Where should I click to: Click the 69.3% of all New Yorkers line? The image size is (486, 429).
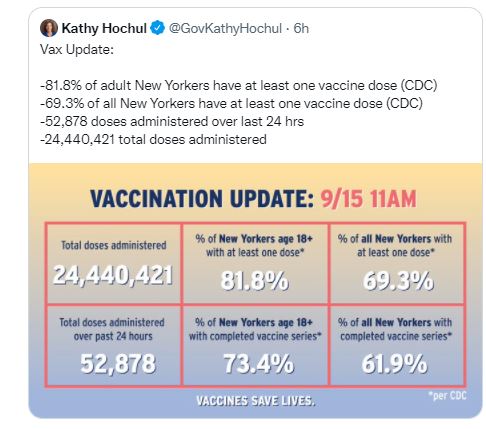(x=232, y=104)
